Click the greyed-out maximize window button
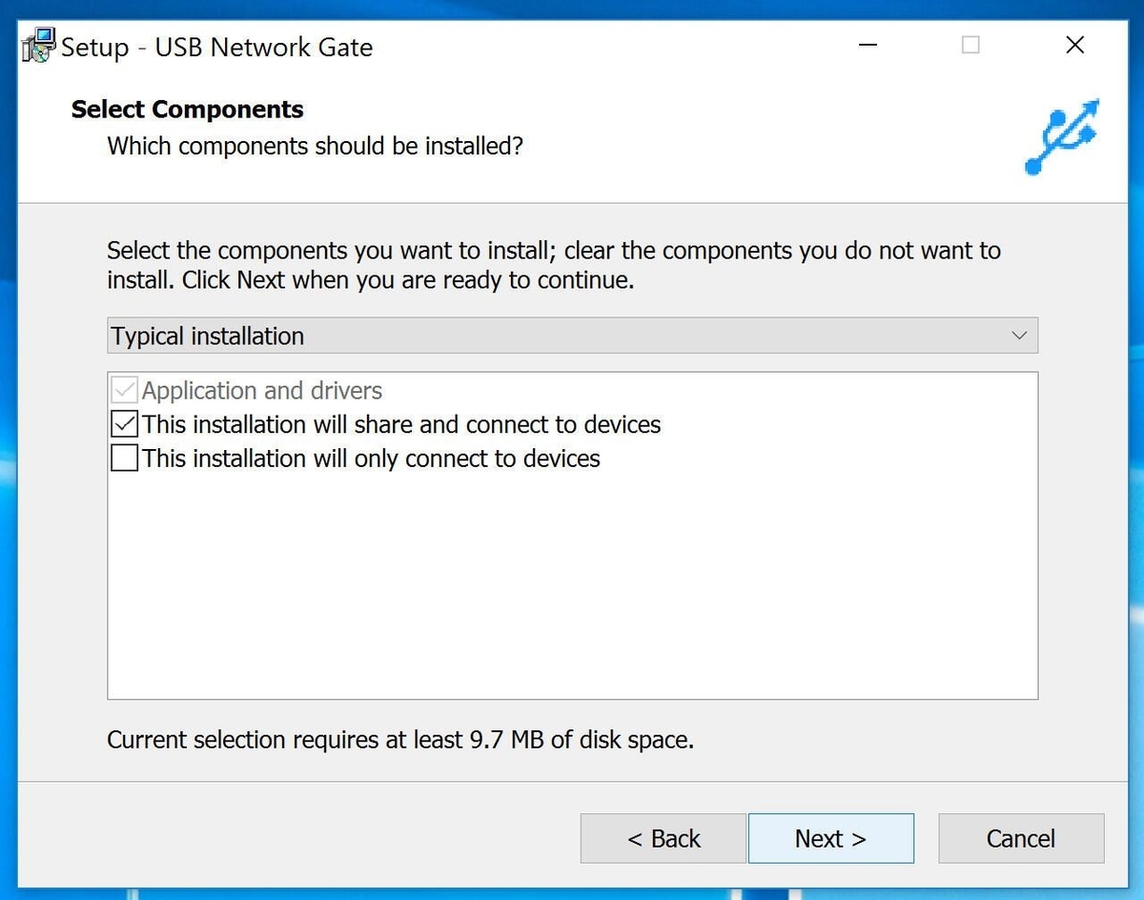 tap(970, 45)
